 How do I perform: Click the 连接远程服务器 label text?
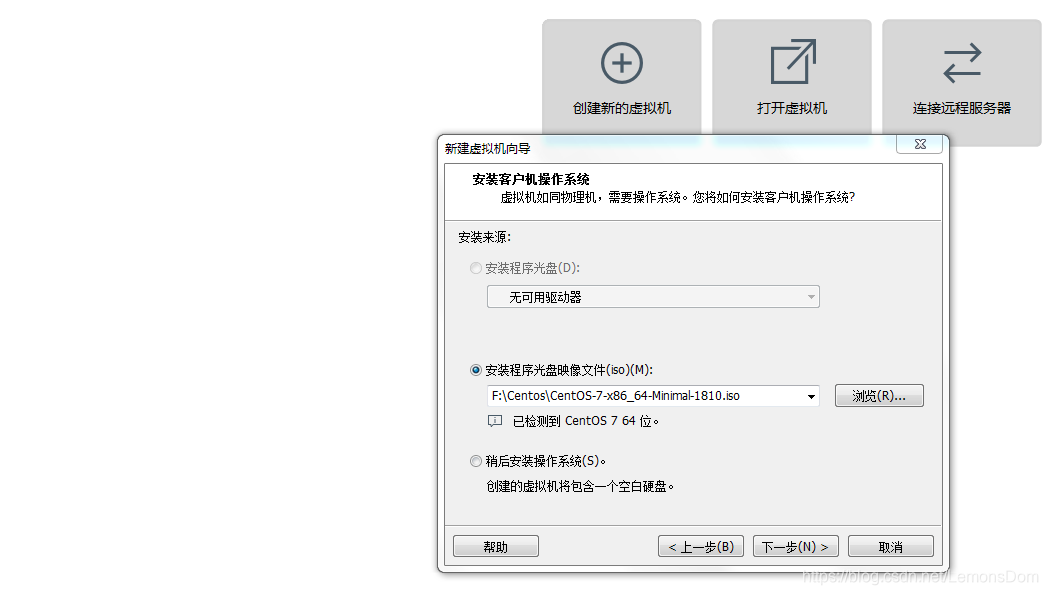962,108
